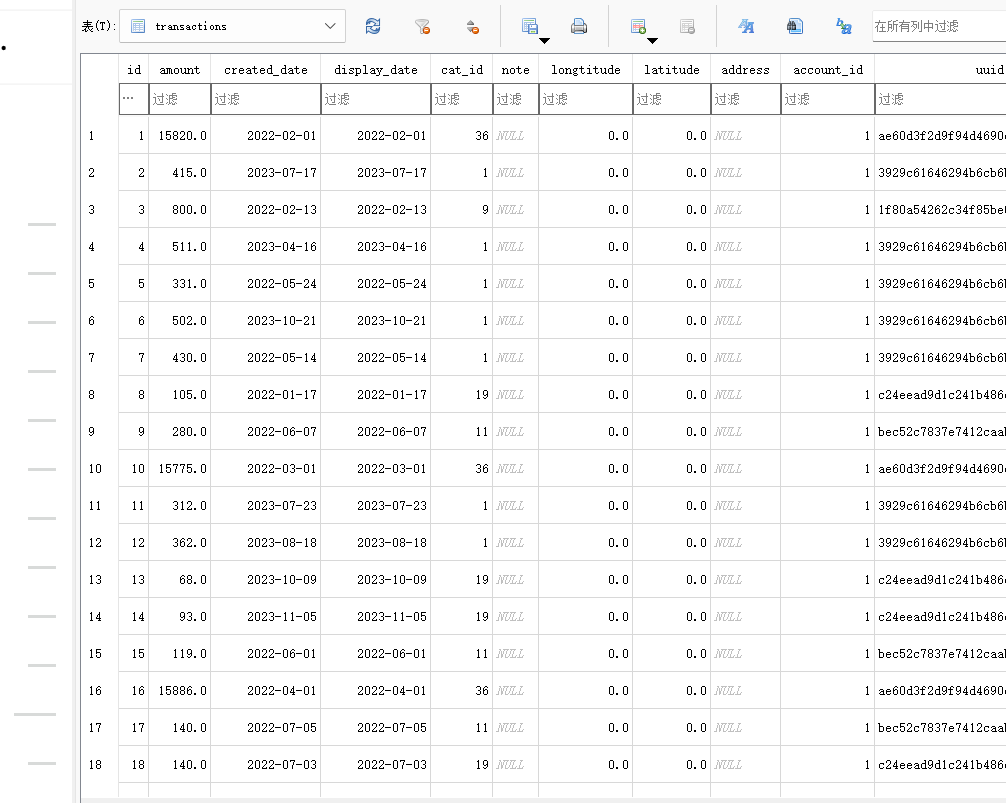Focus the address filter field
Viewport: 1006px width, 803px height.
746,99
